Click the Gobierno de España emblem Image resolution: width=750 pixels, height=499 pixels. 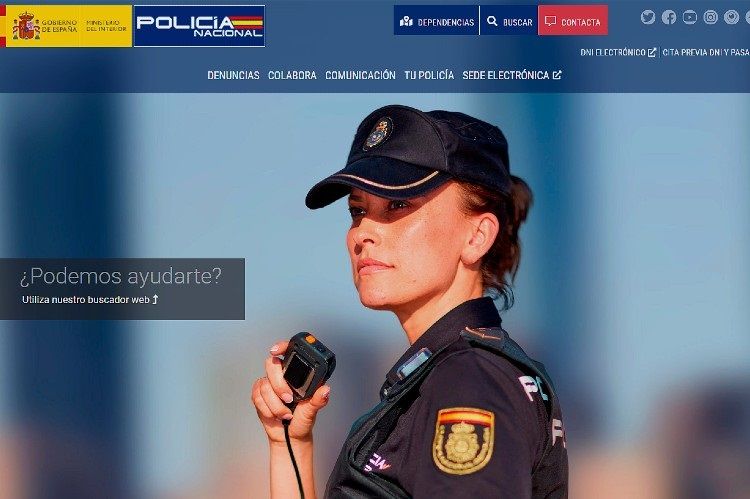(26, 26)
